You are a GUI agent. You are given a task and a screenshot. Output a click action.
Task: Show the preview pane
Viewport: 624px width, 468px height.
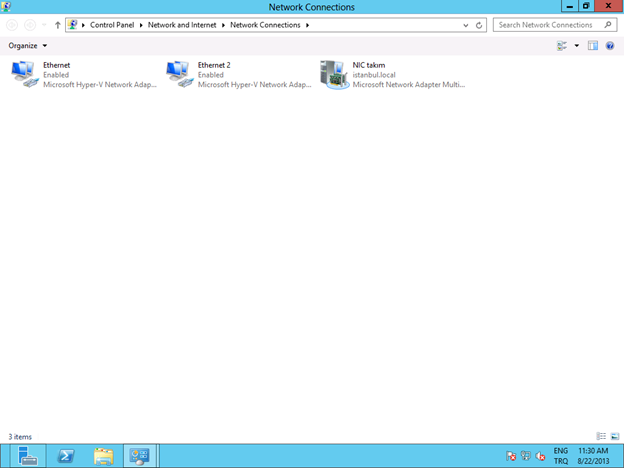point(593,46)
